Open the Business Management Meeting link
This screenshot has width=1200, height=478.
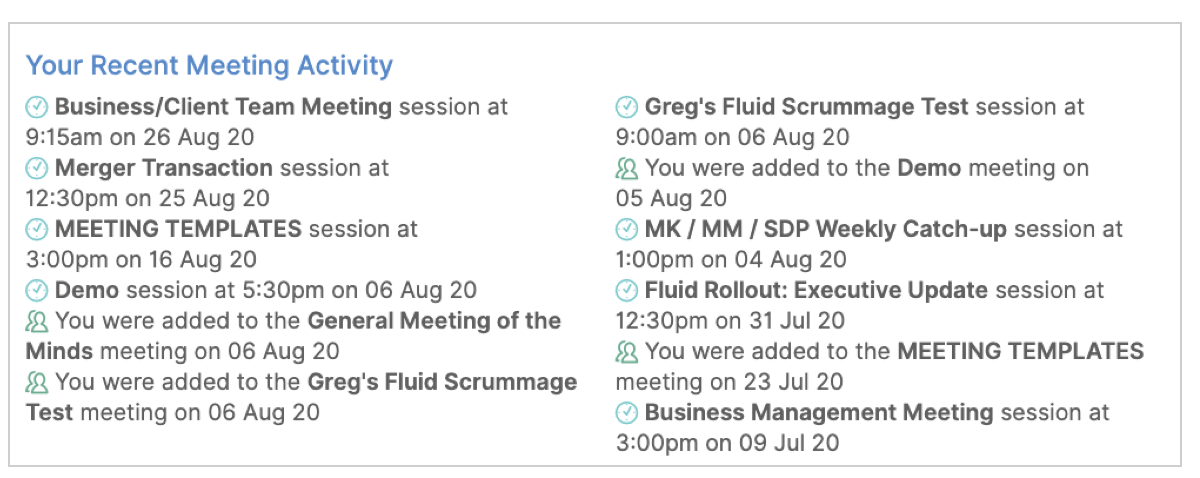point(819,413)
